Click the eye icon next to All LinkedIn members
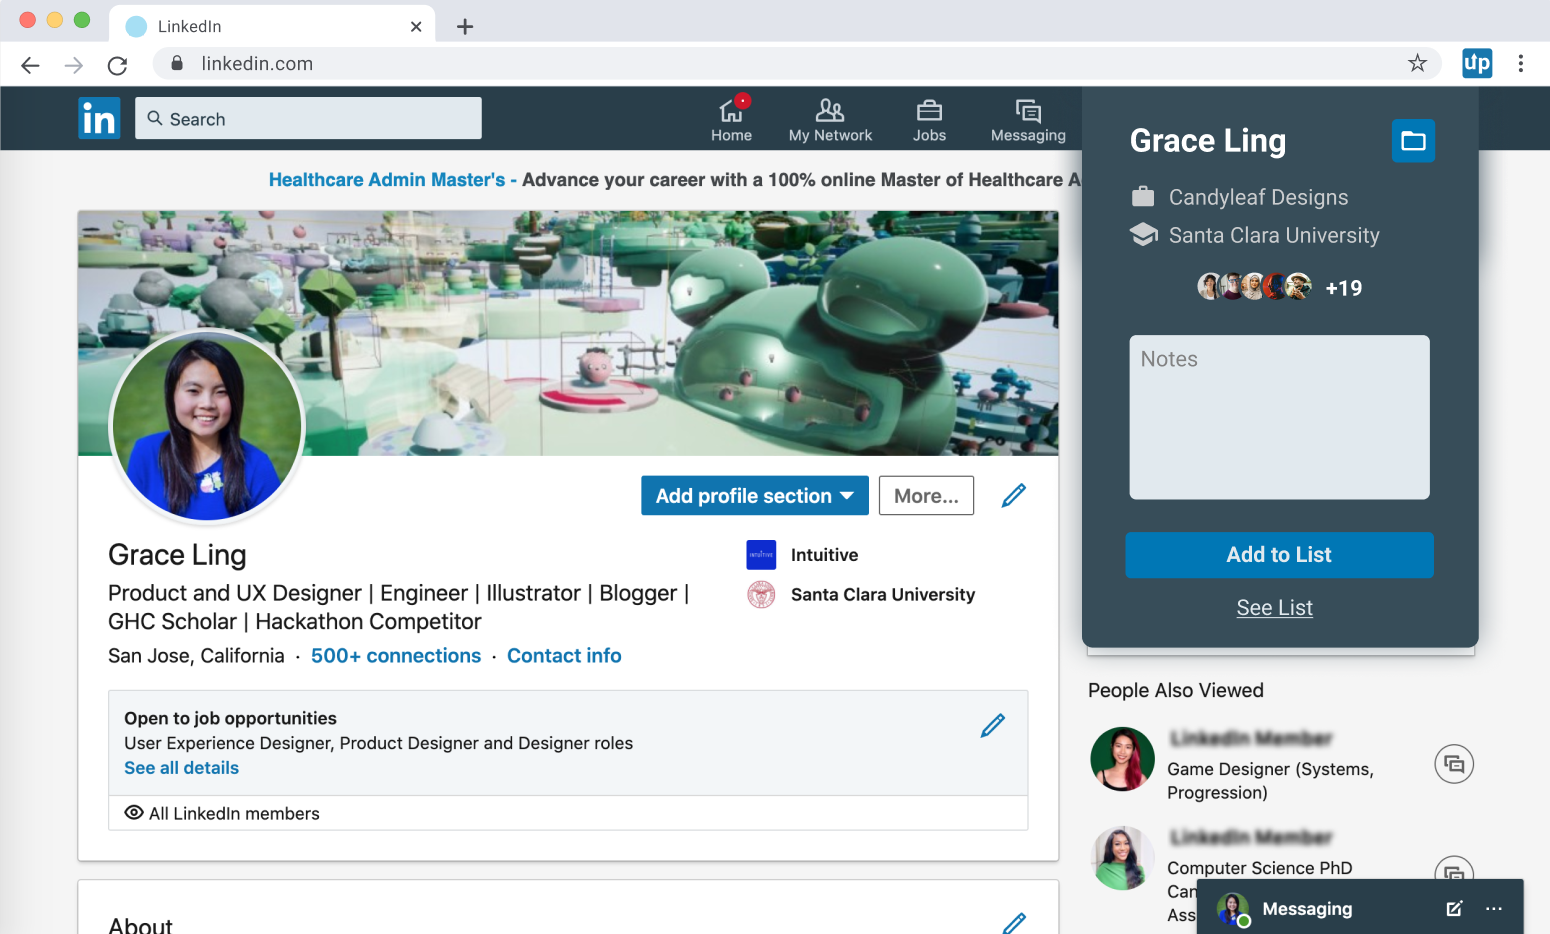 134,812
